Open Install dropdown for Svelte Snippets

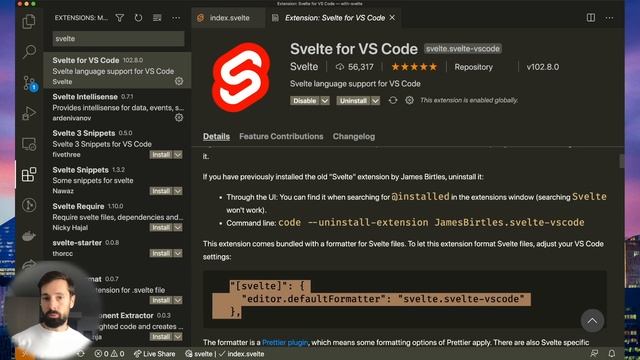coord(178,191)
